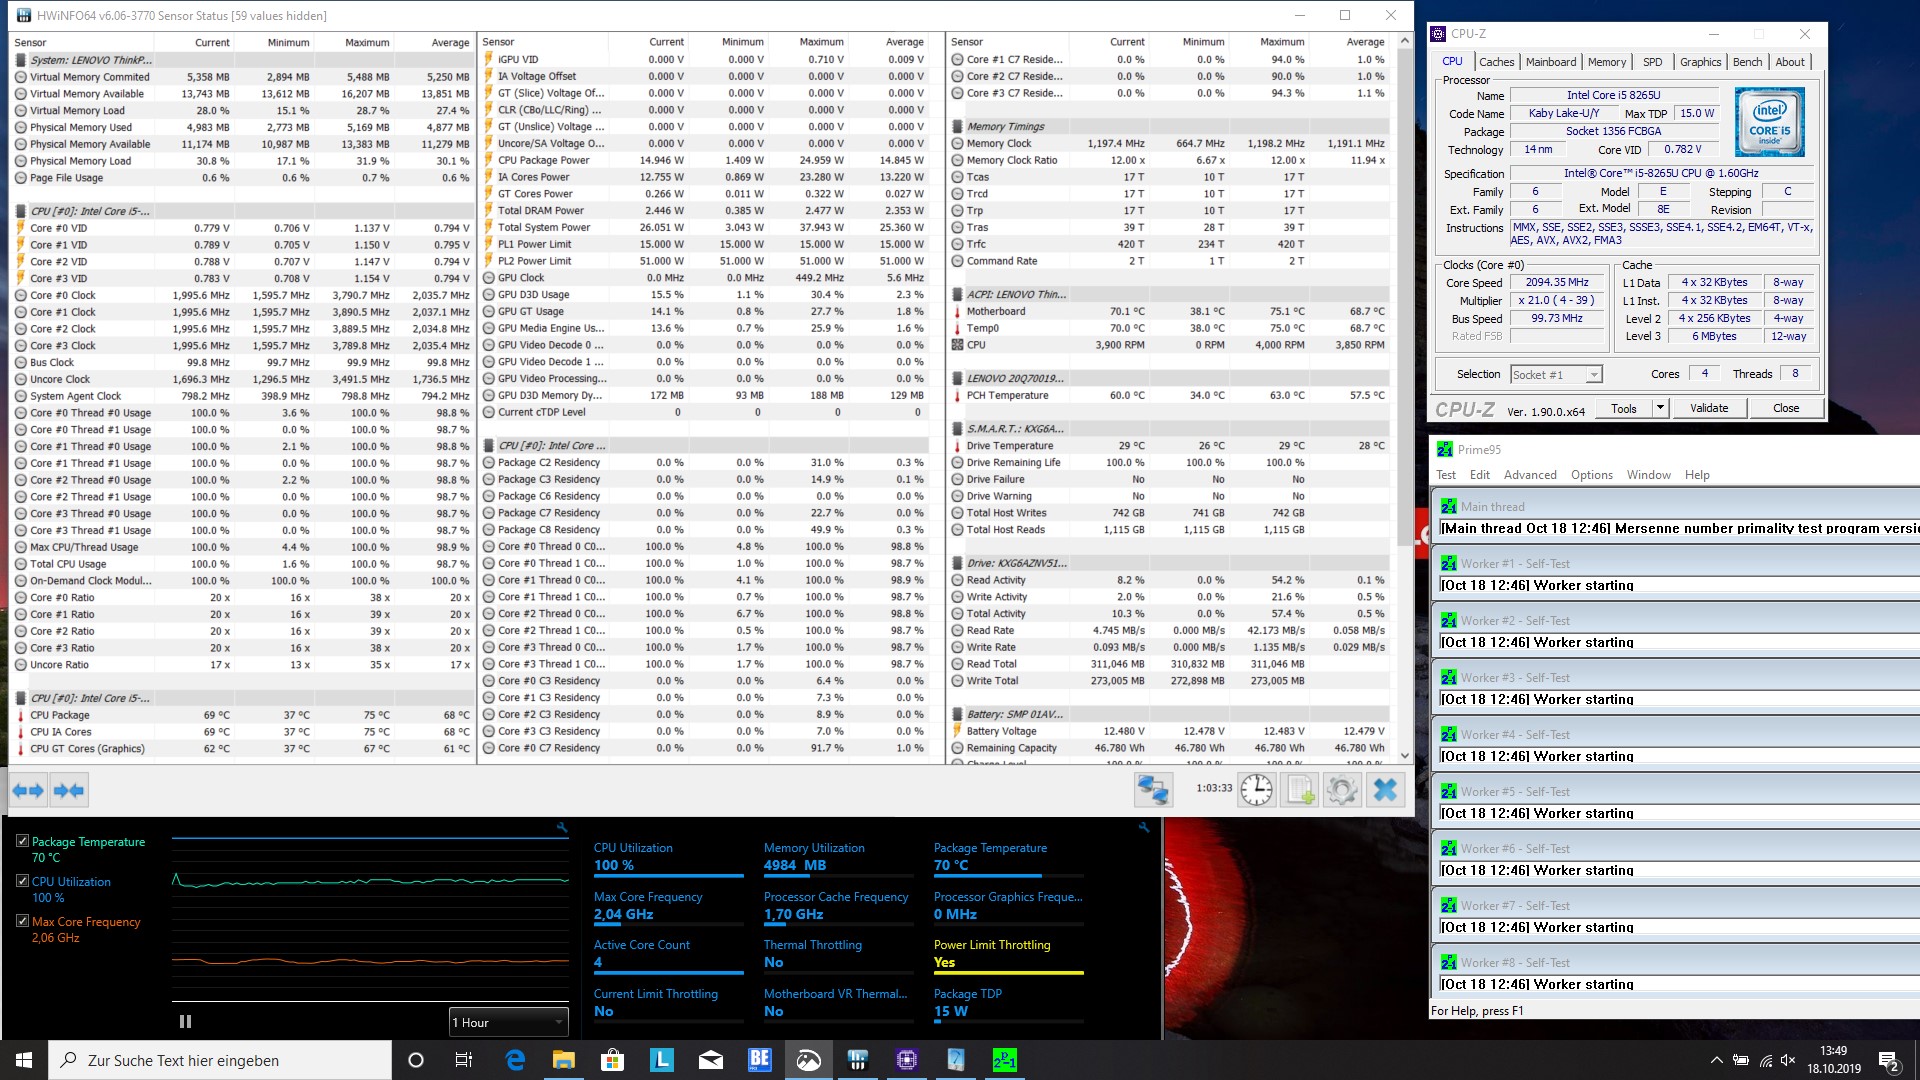Open Socket #1 selection dropdown in CPU-Z
This screenshot has width=1920, height=1080.
coord(1556,374)
